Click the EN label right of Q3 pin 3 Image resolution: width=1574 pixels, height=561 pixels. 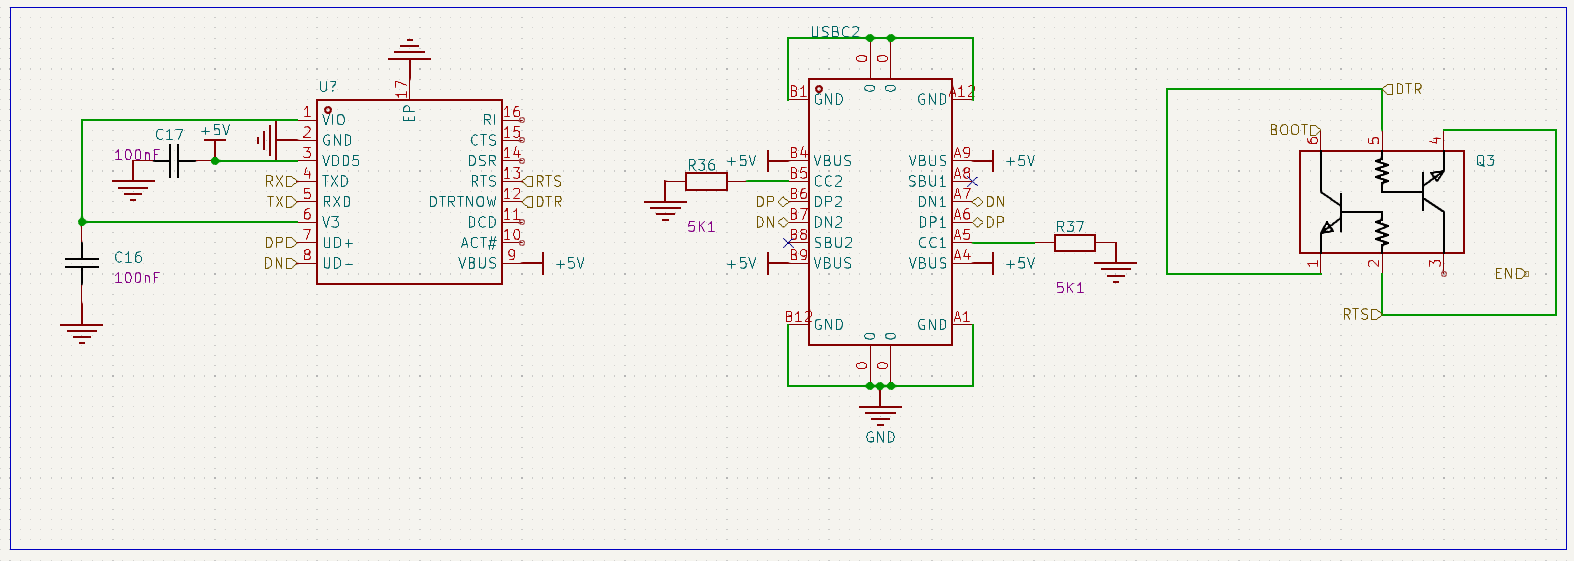[x=1512, y=274]
